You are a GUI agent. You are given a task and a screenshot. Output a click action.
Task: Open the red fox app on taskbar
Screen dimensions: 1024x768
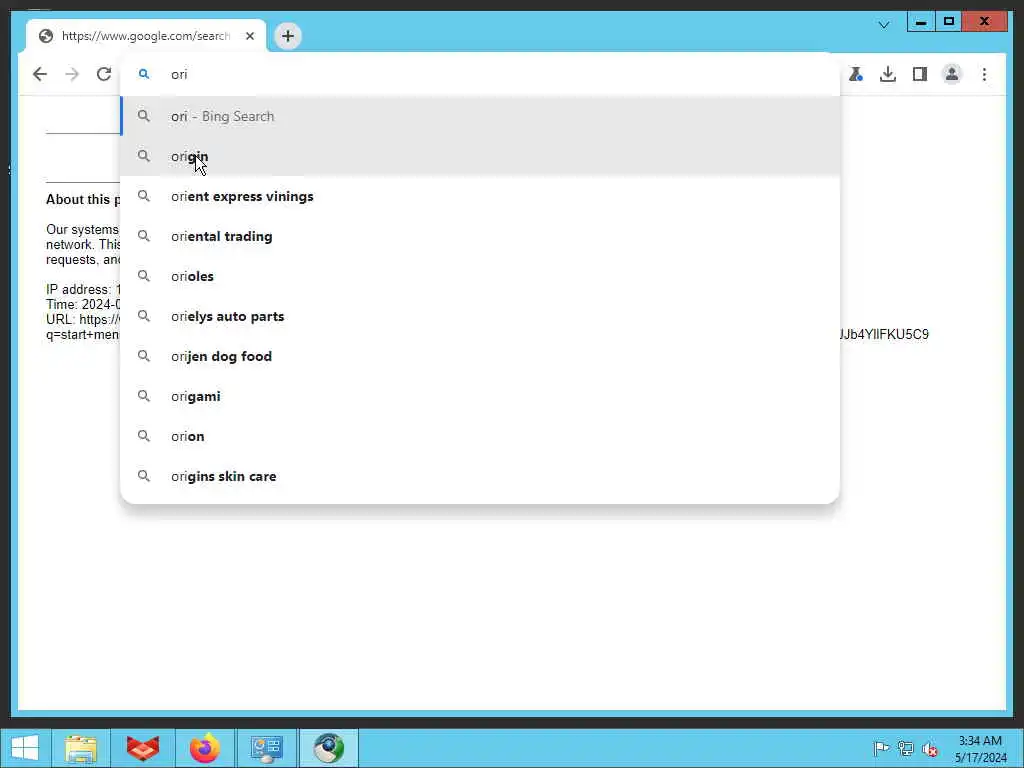click(x=143, y=748)
